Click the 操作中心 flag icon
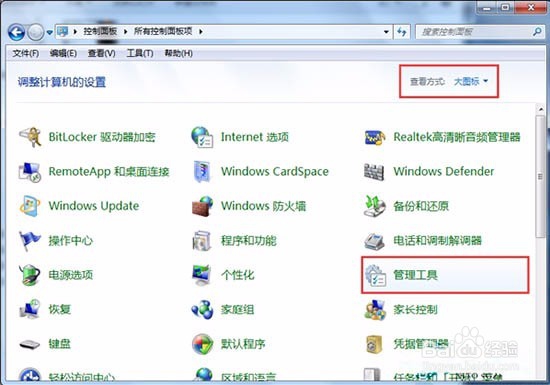The width and height of the screenshot is (550, 385). (30, 241)
